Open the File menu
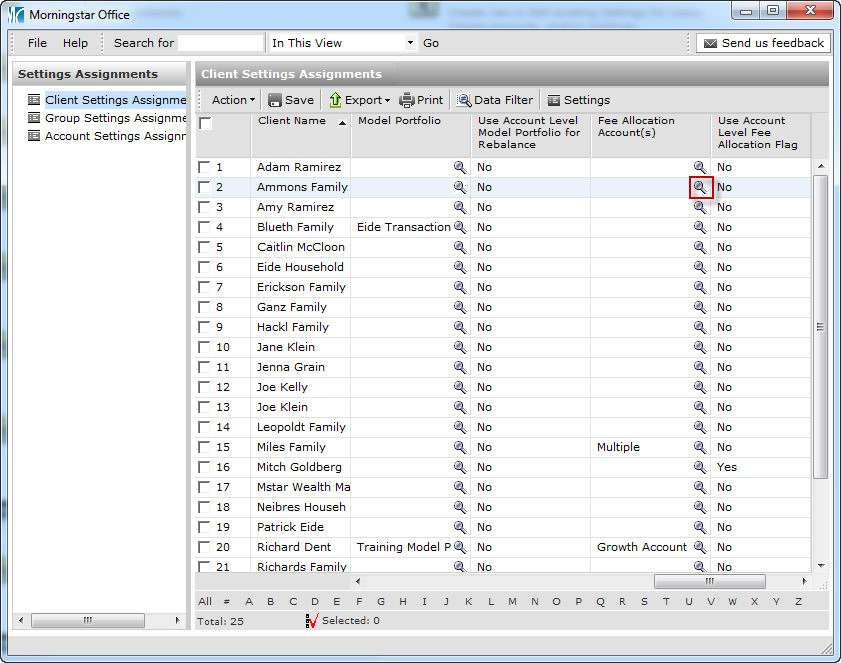The height and width of the screenshot is (663, 841). point(37,43)
